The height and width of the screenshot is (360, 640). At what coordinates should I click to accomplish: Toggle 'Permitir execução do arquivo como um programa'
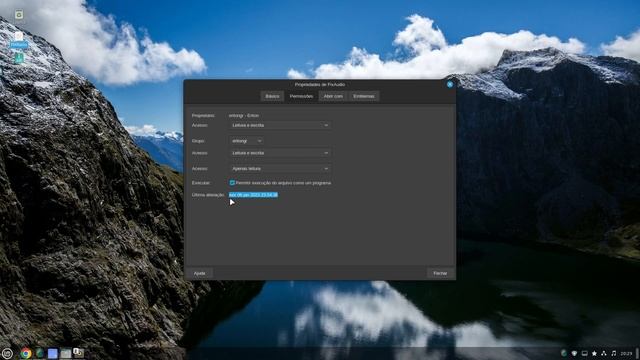click(232, 183)
